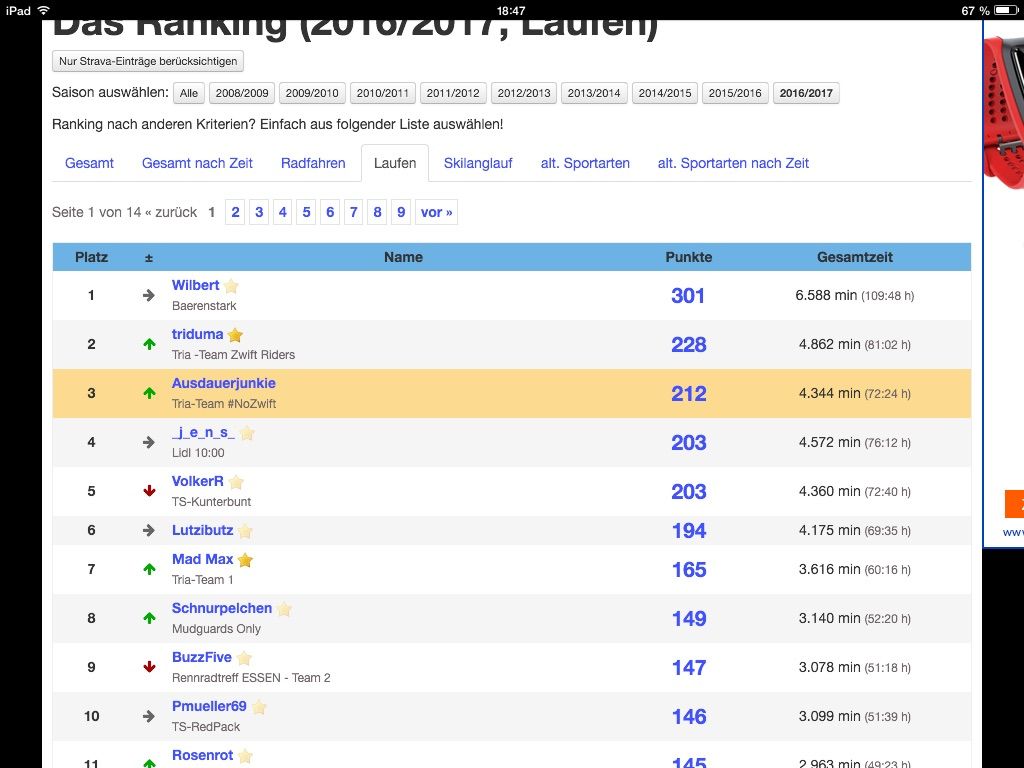Image resolution: width=1024 pixels, height=768 pixels.
Task: Click the red down arrow in BuzzFive row
Action: 149,667
